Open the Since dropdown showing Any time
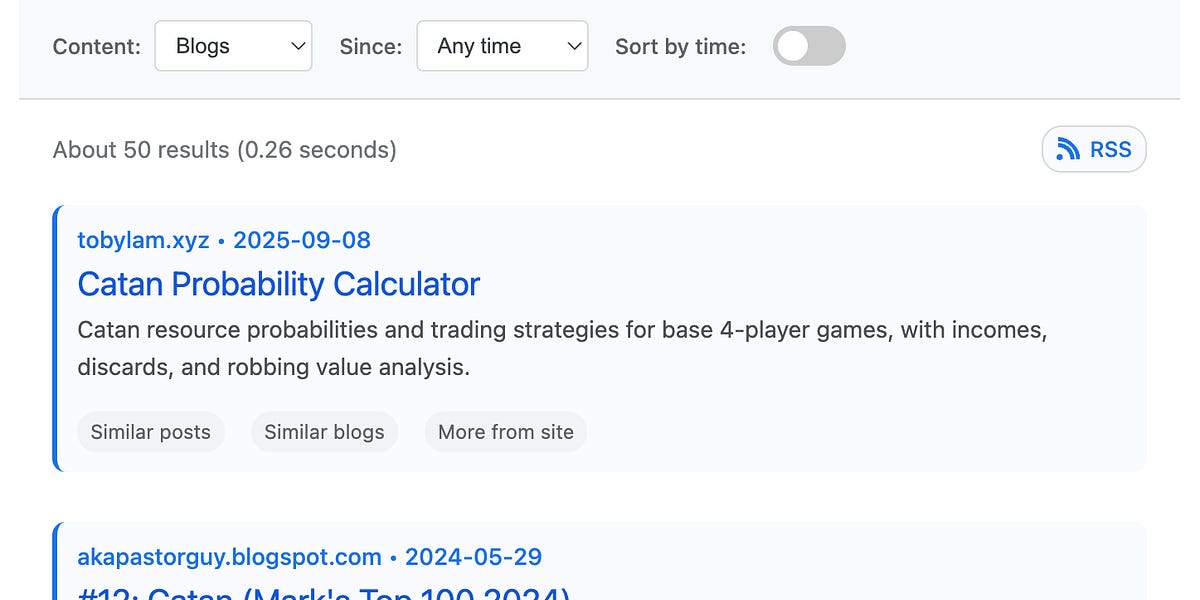Viewport: 1200px width, 600px height. (501, 45)
